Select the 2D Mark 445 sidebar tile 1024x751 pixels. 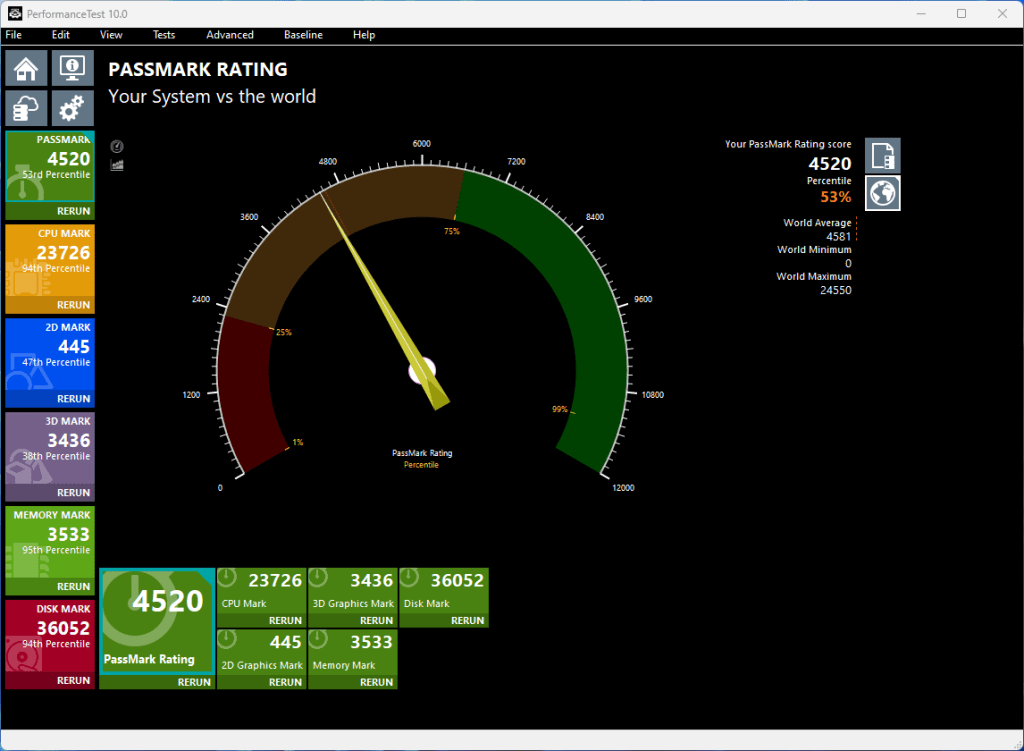click(50, 354)
